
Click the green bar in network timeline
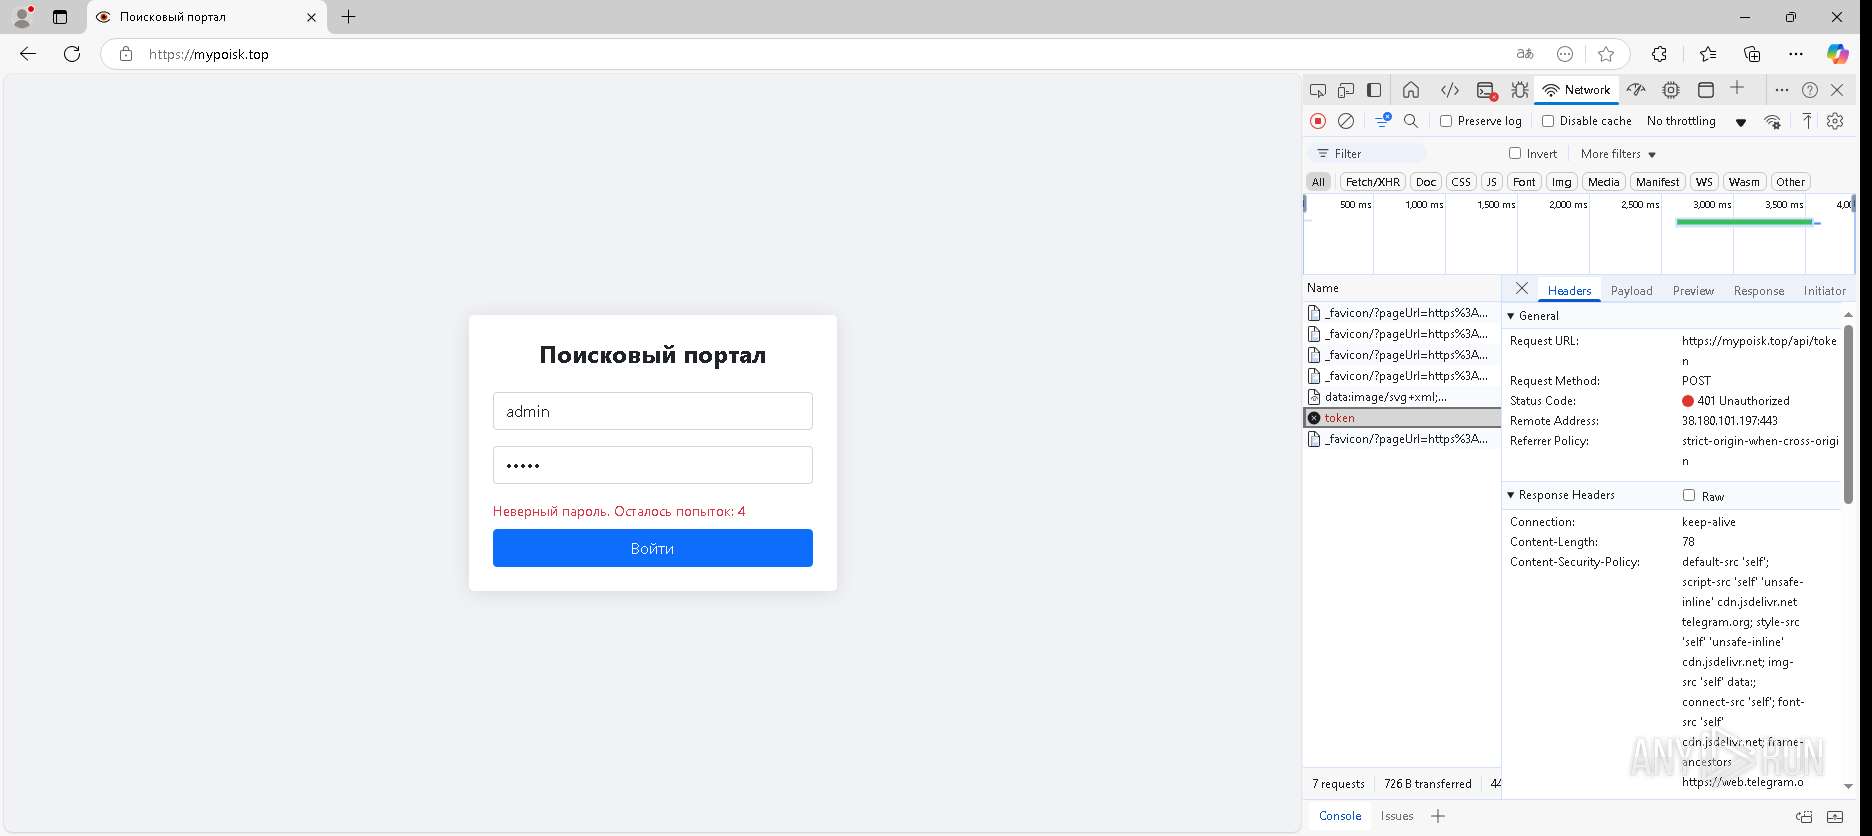coord(1744,222)
